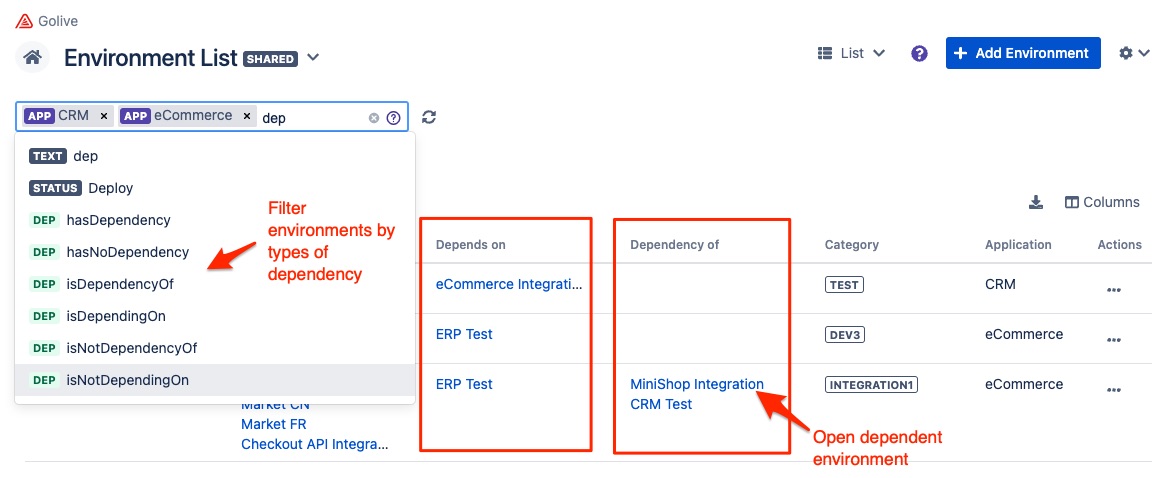Open filter syntax help inside search box
The width and height of the screenshot is (1173, 478).
(x=393, y=118)
